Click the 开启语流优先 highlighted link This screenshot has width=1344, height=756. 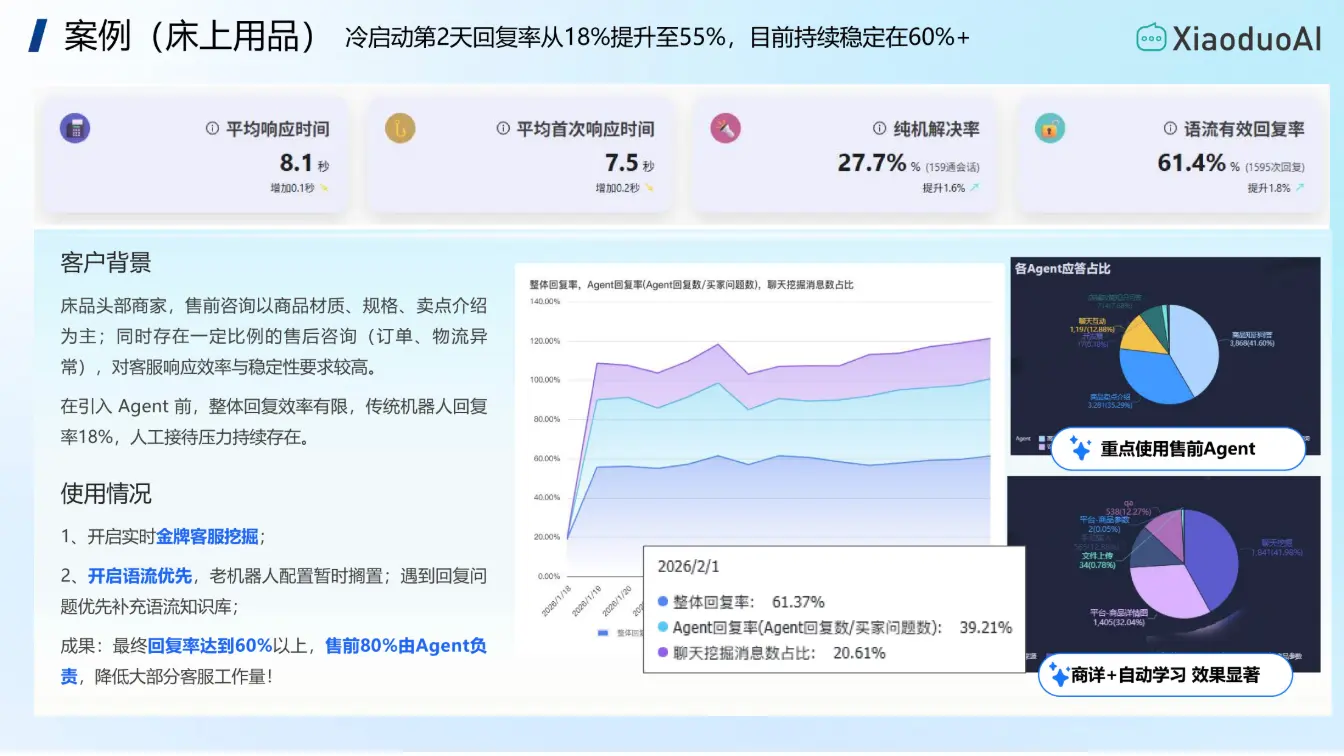tap(139, 576)
